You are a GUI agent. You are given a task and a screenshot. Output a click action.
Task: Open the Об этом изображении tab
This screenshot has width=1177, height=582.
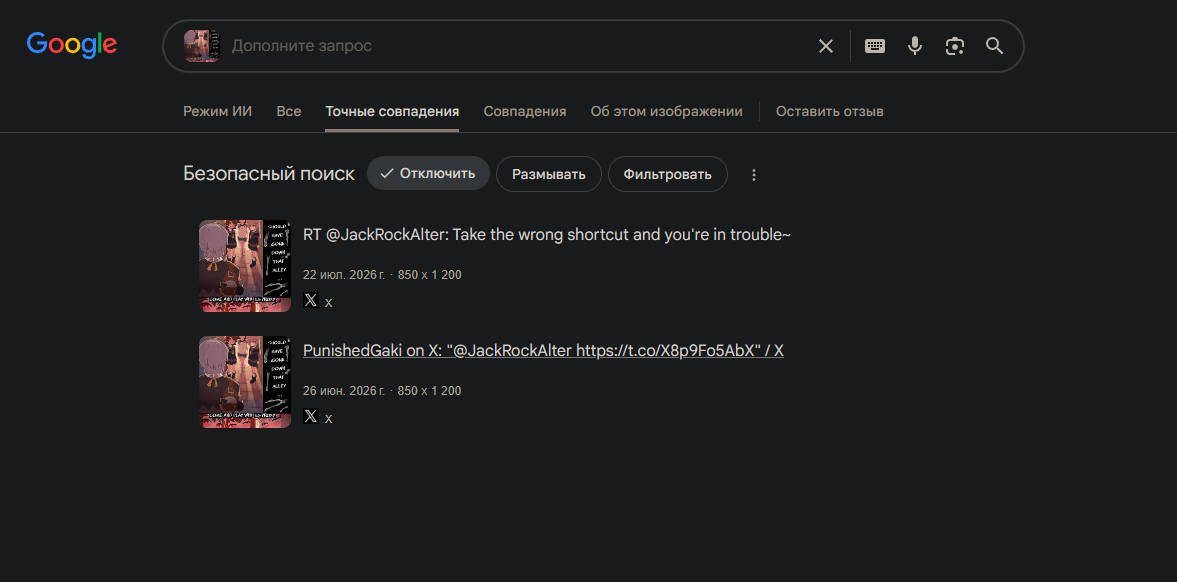pyautogui.click(x=667, y=111)
